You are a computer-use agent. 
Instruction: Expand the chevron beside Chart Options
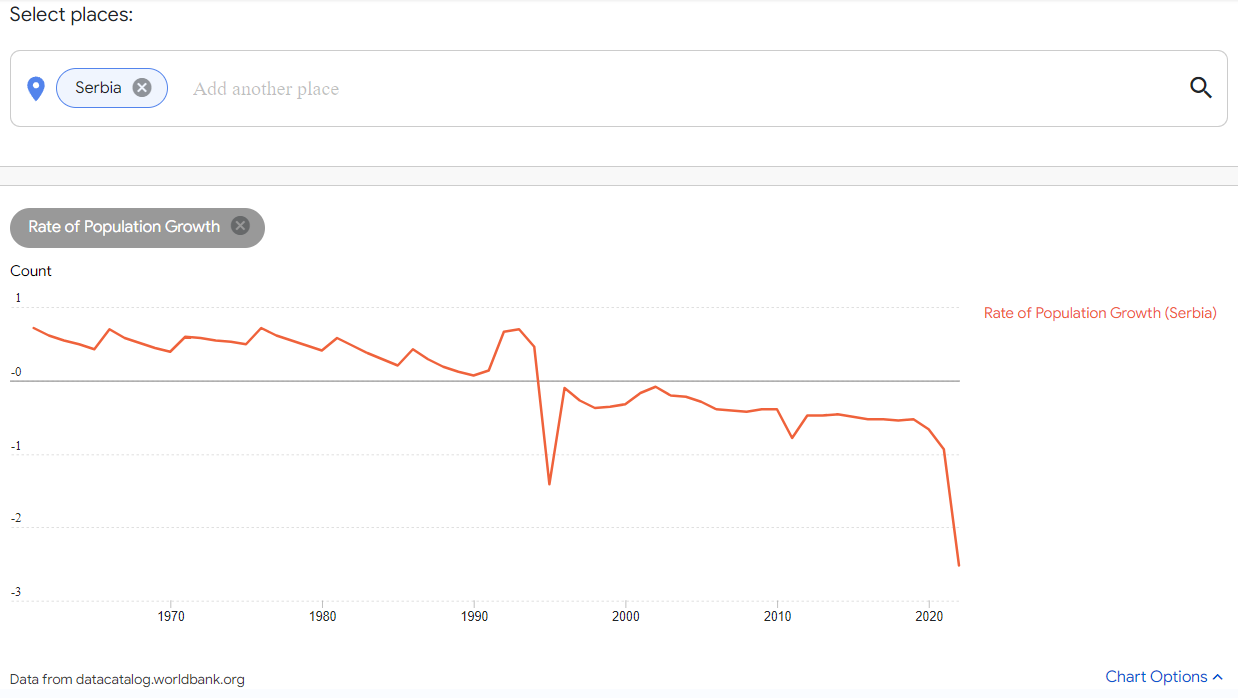tap(1217, 678)
